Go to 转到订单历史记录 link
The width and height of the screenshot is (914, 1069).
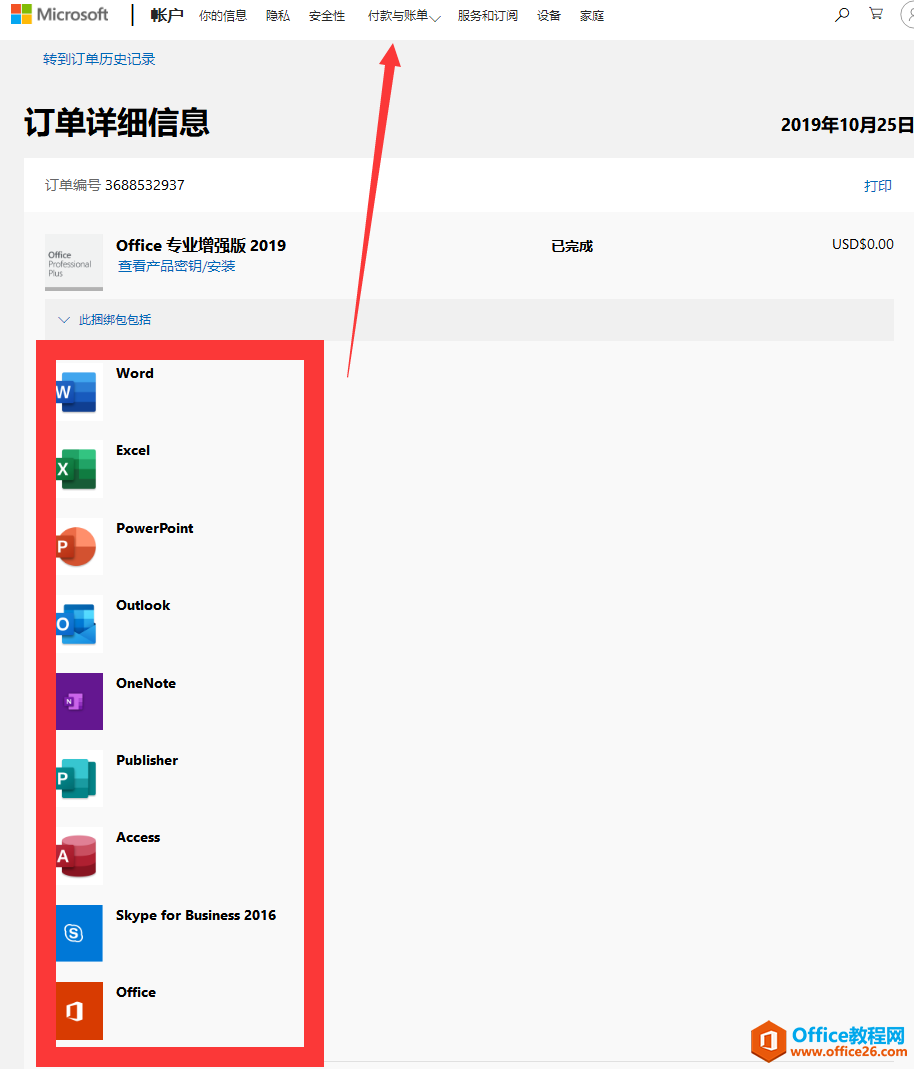pos(100,59)
